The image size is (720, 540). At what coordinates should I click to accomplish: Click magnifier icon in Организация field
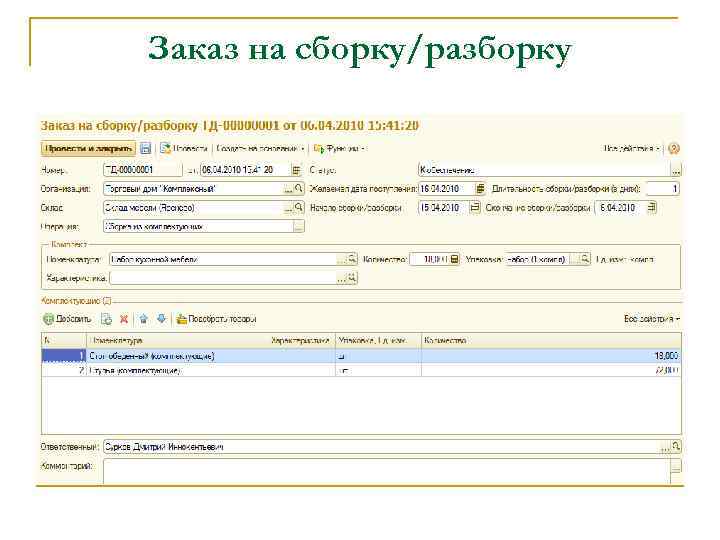coord(298,189)
